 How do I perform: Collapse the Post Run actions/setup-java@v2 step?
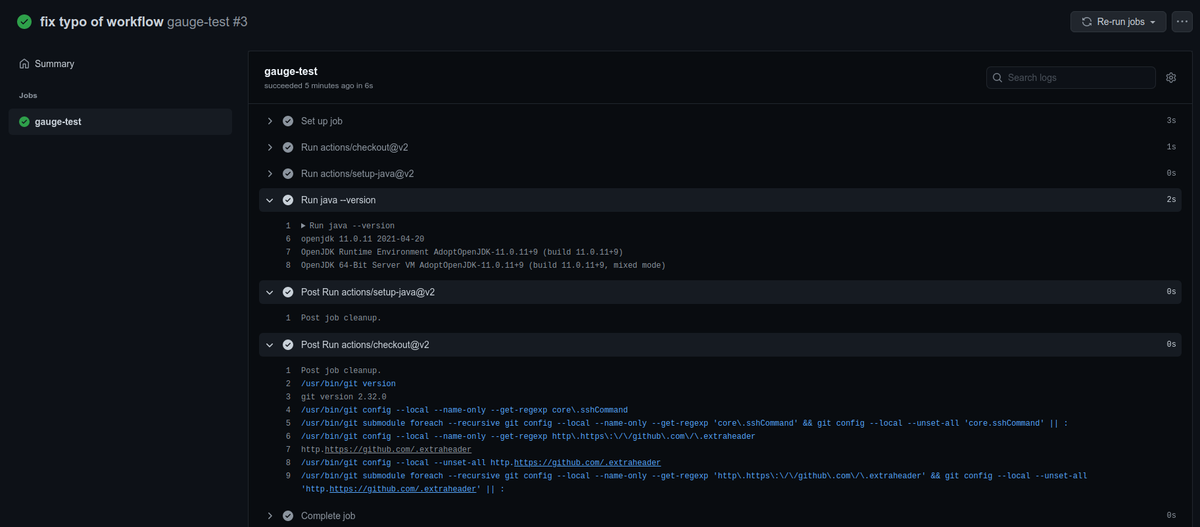click(x=269, y=292)
